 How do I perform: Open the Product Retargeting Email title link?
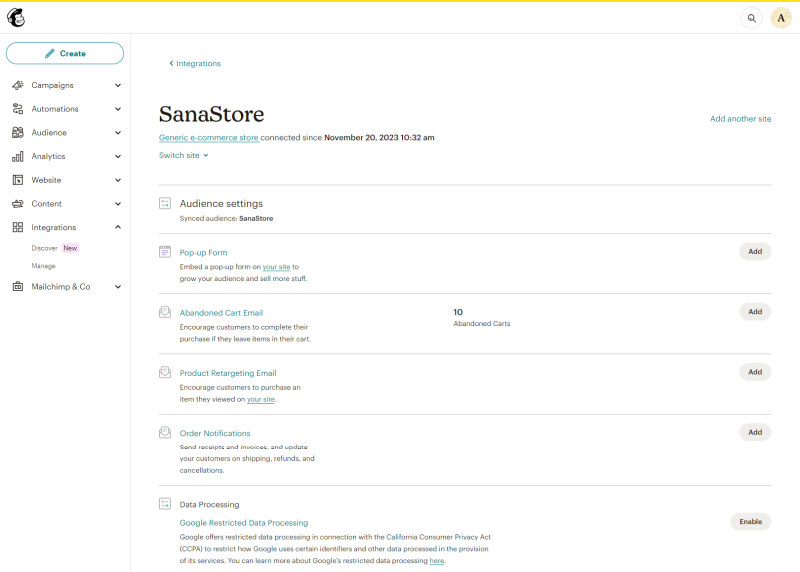click(228, 373)
